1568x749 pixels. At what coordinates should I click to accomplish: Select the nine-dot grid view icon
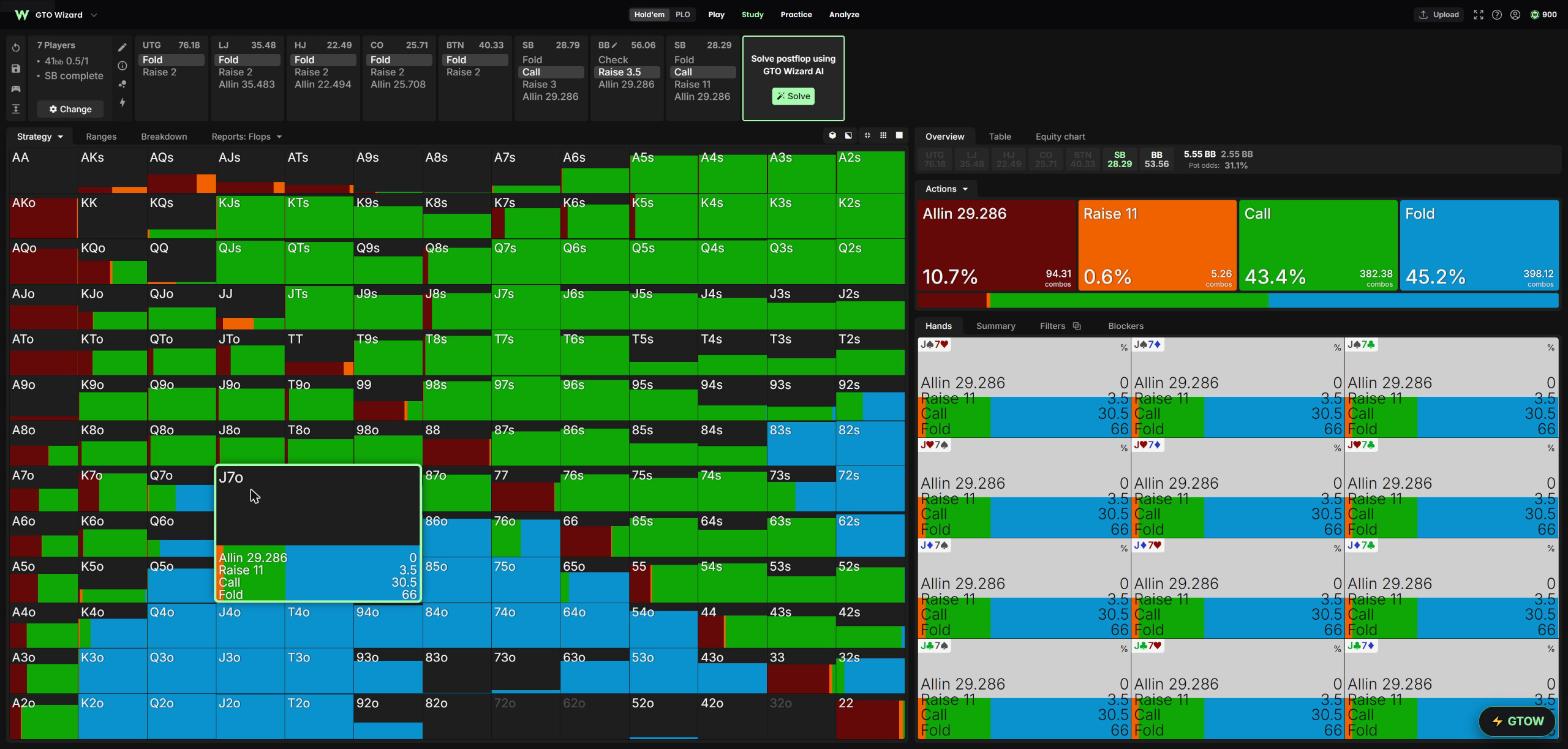click(883, 136)
